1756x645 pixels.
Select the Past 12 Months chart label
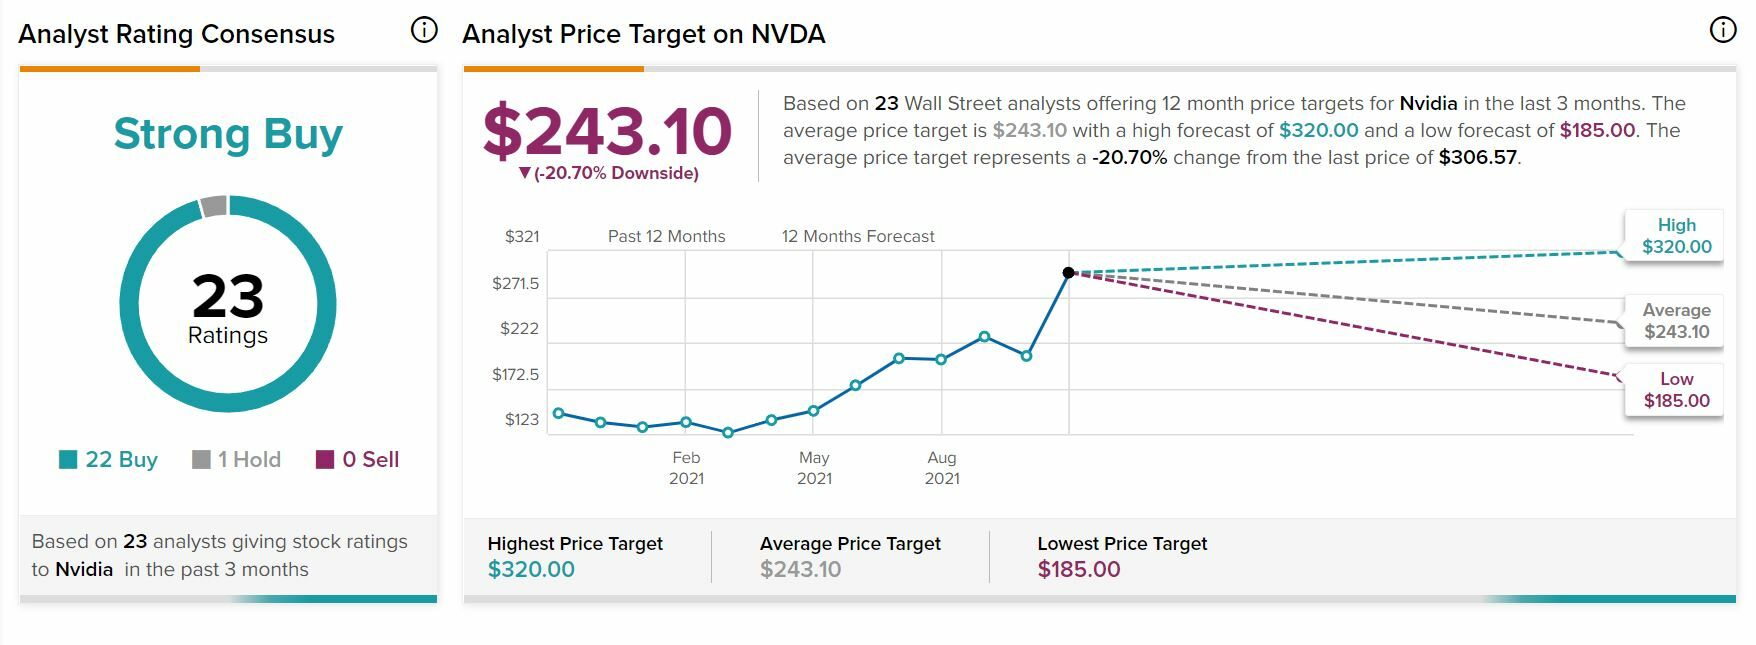(666, 236)
